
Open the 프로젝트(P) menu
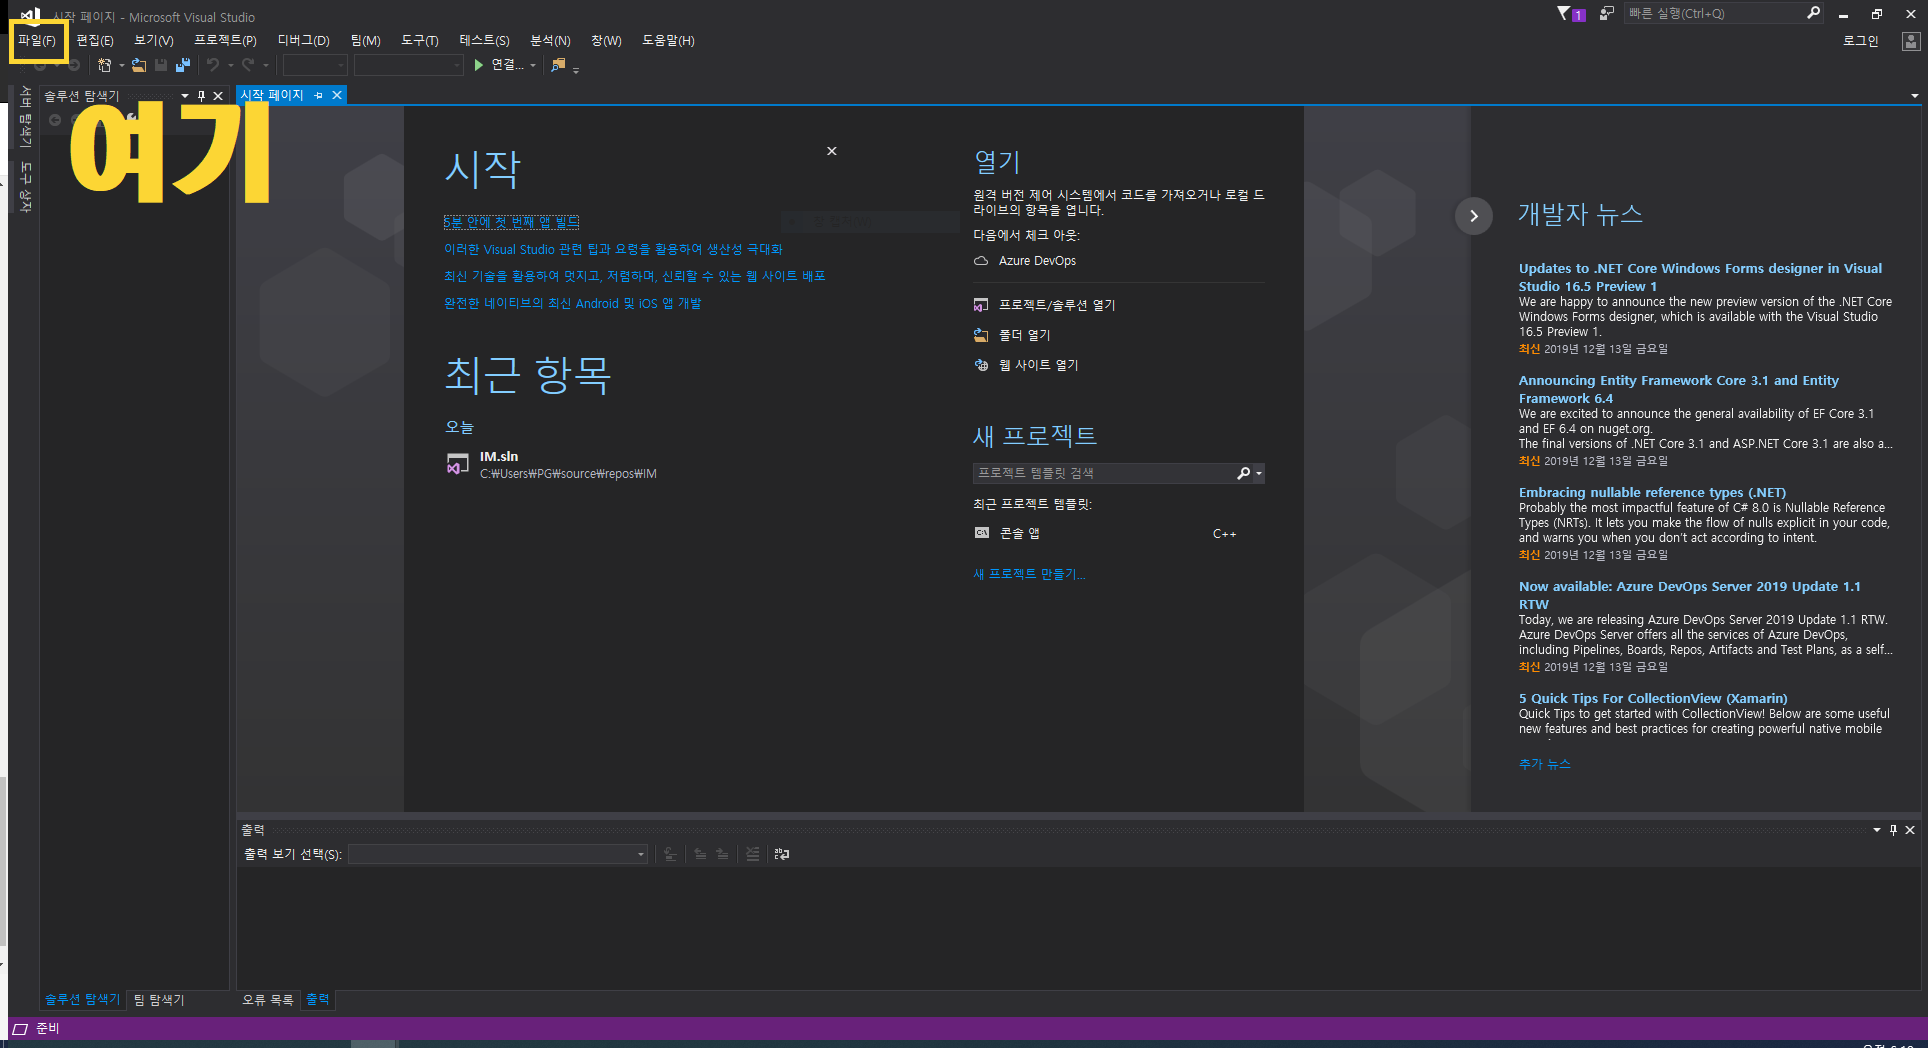(225, 41)
